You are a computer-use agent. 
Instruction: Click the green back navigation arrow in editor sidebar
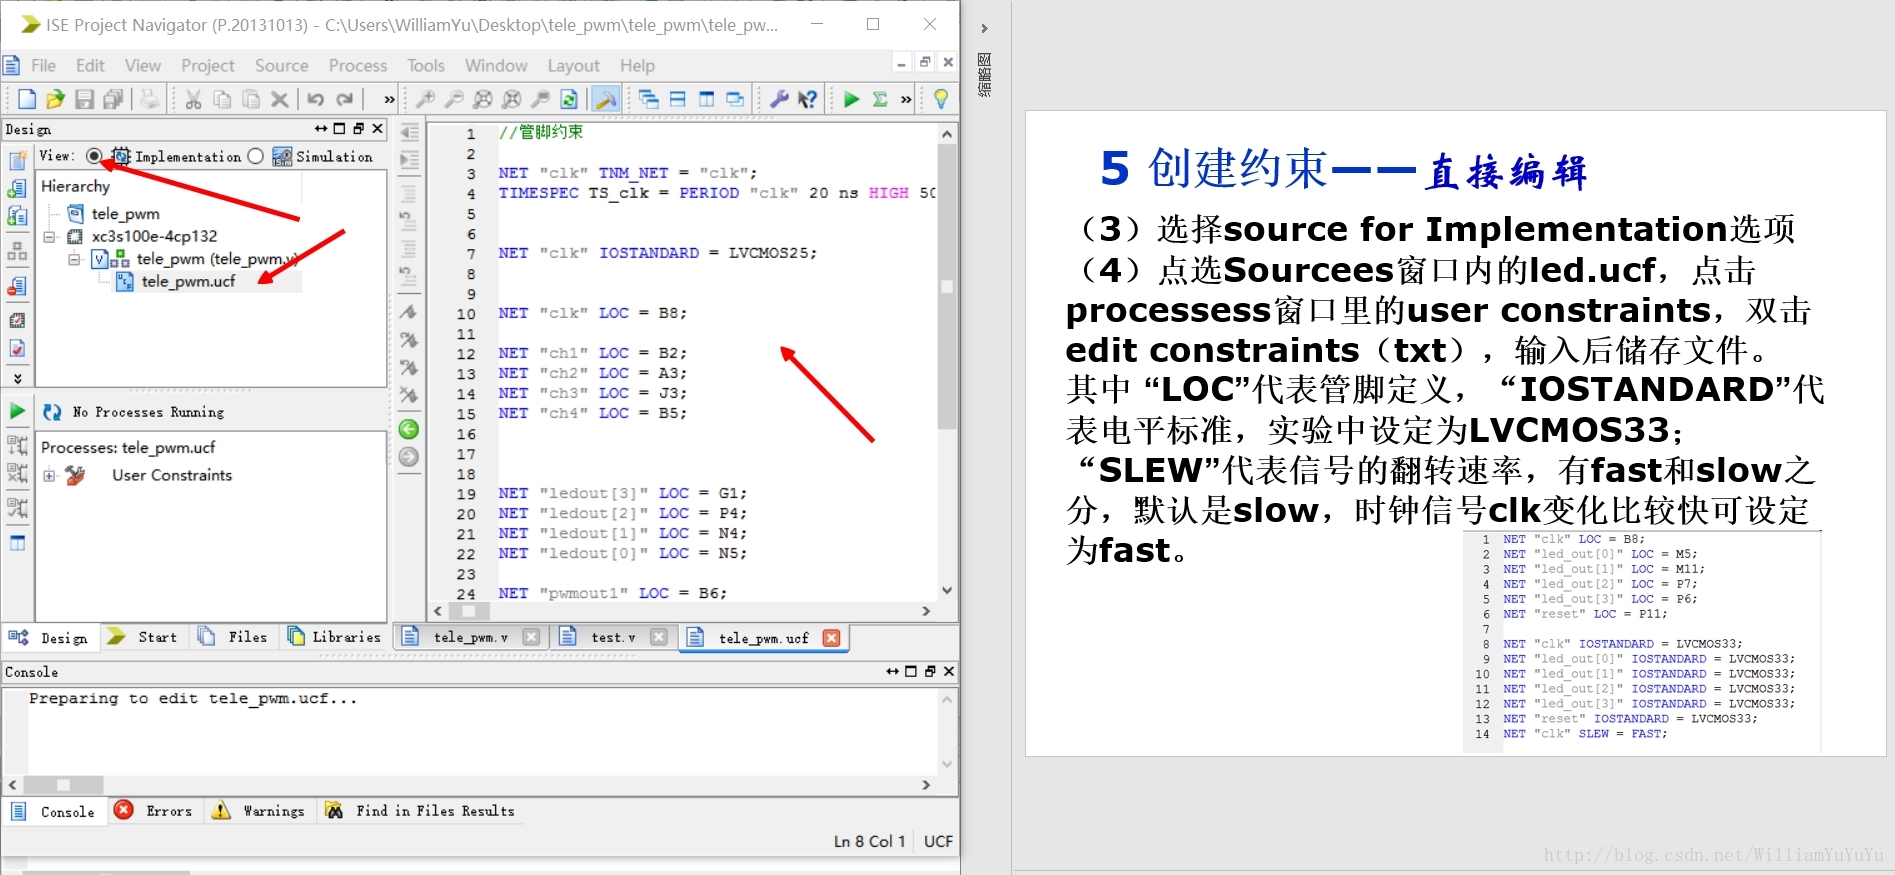409,429
